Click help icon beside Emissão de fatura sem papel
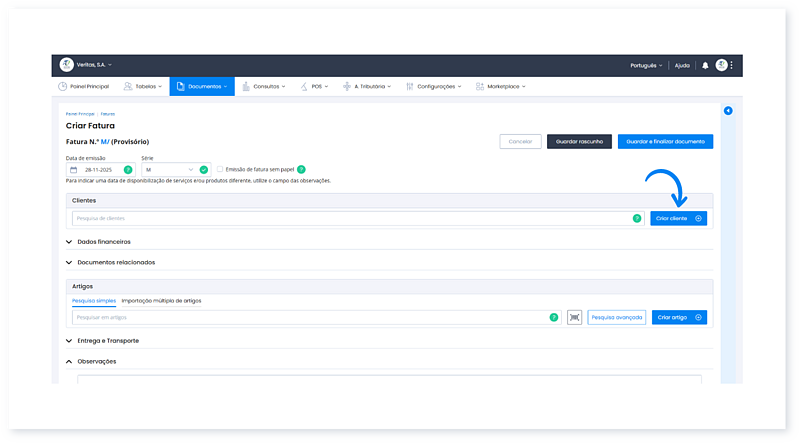This screenshot has width=800, height=443. tap(301, 170)
